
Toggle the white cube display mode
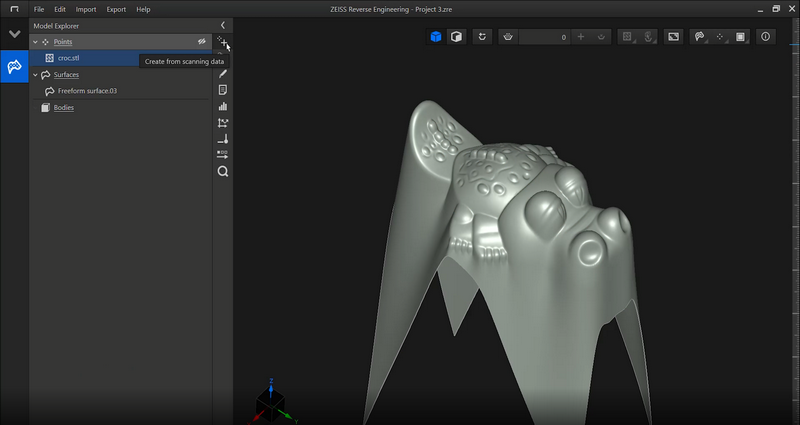[x=455, y=37]
